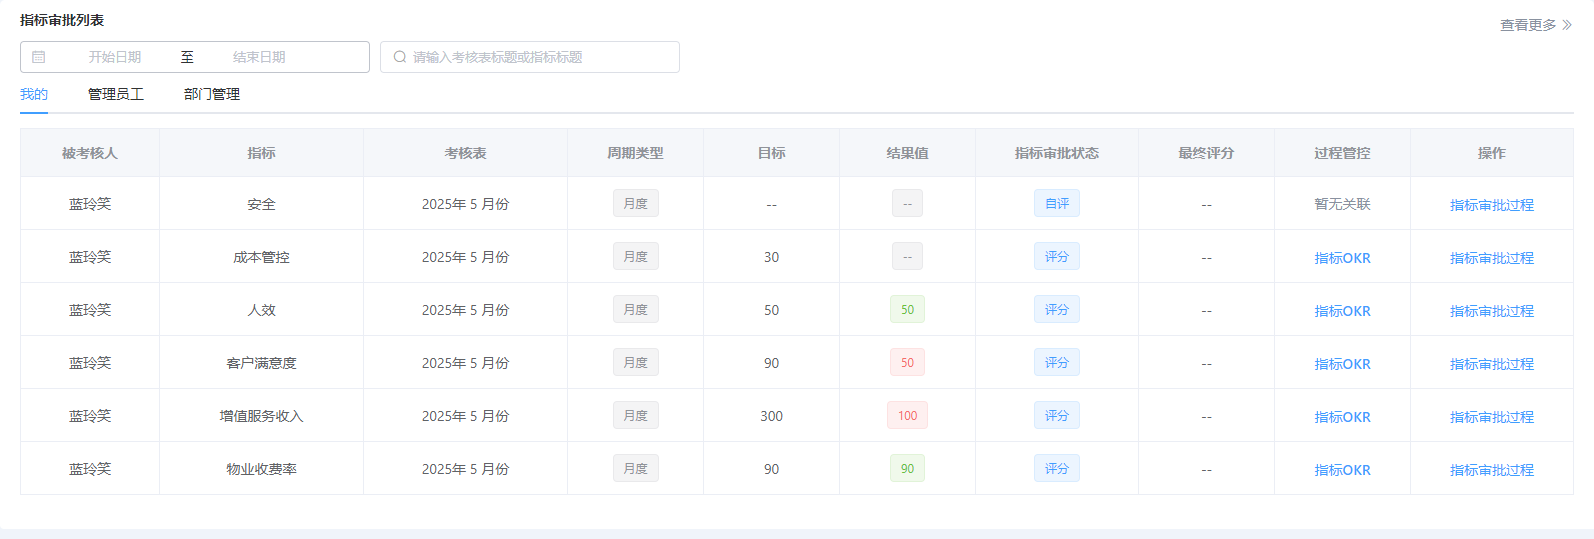Switch to the 我的 tab
This screenshot has width=1594, height=539.
click(x=34, y=94)
